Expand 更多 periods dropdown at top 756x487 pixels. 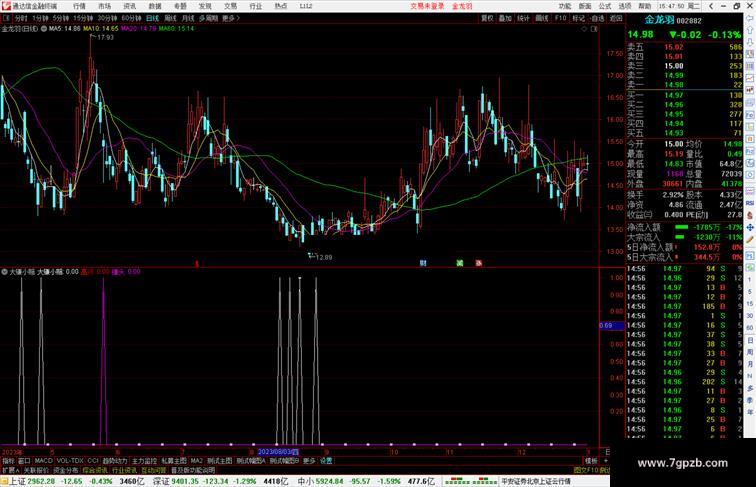(230, 18)
